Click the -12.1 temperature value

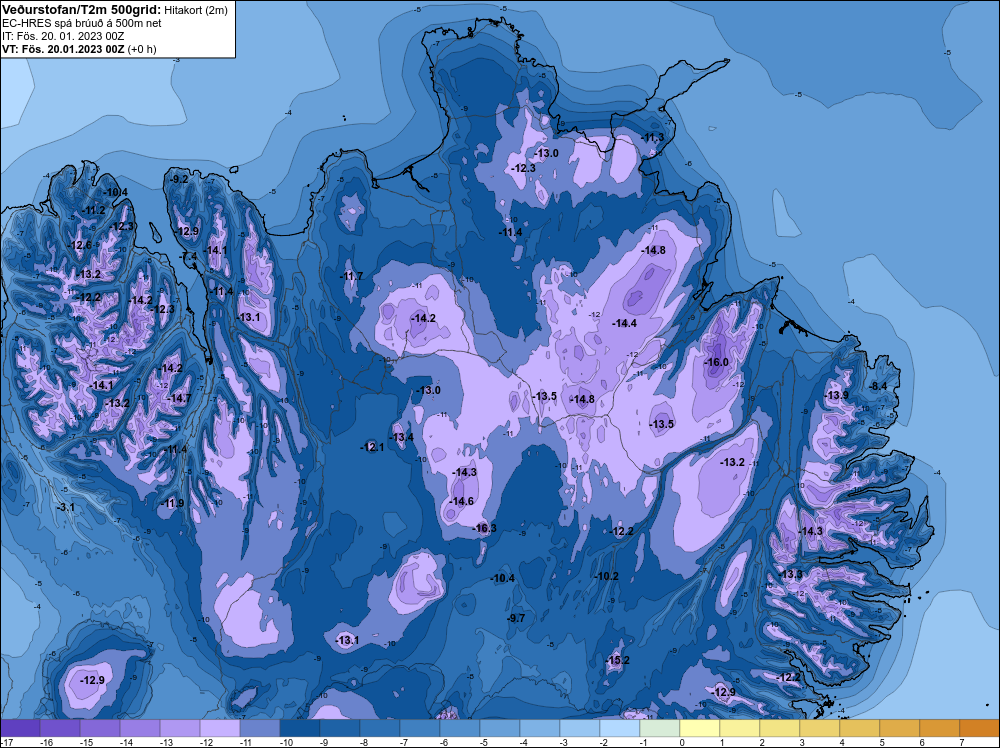pyautogui.click(x=372, y=447)
